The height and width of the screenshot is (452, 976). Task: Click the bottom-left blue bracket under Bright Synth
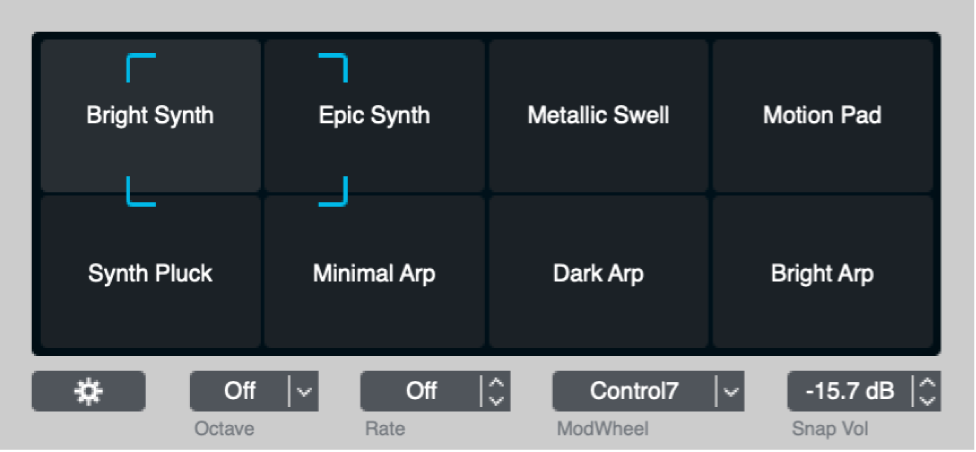pyautogui.click(x=138, y=195)
